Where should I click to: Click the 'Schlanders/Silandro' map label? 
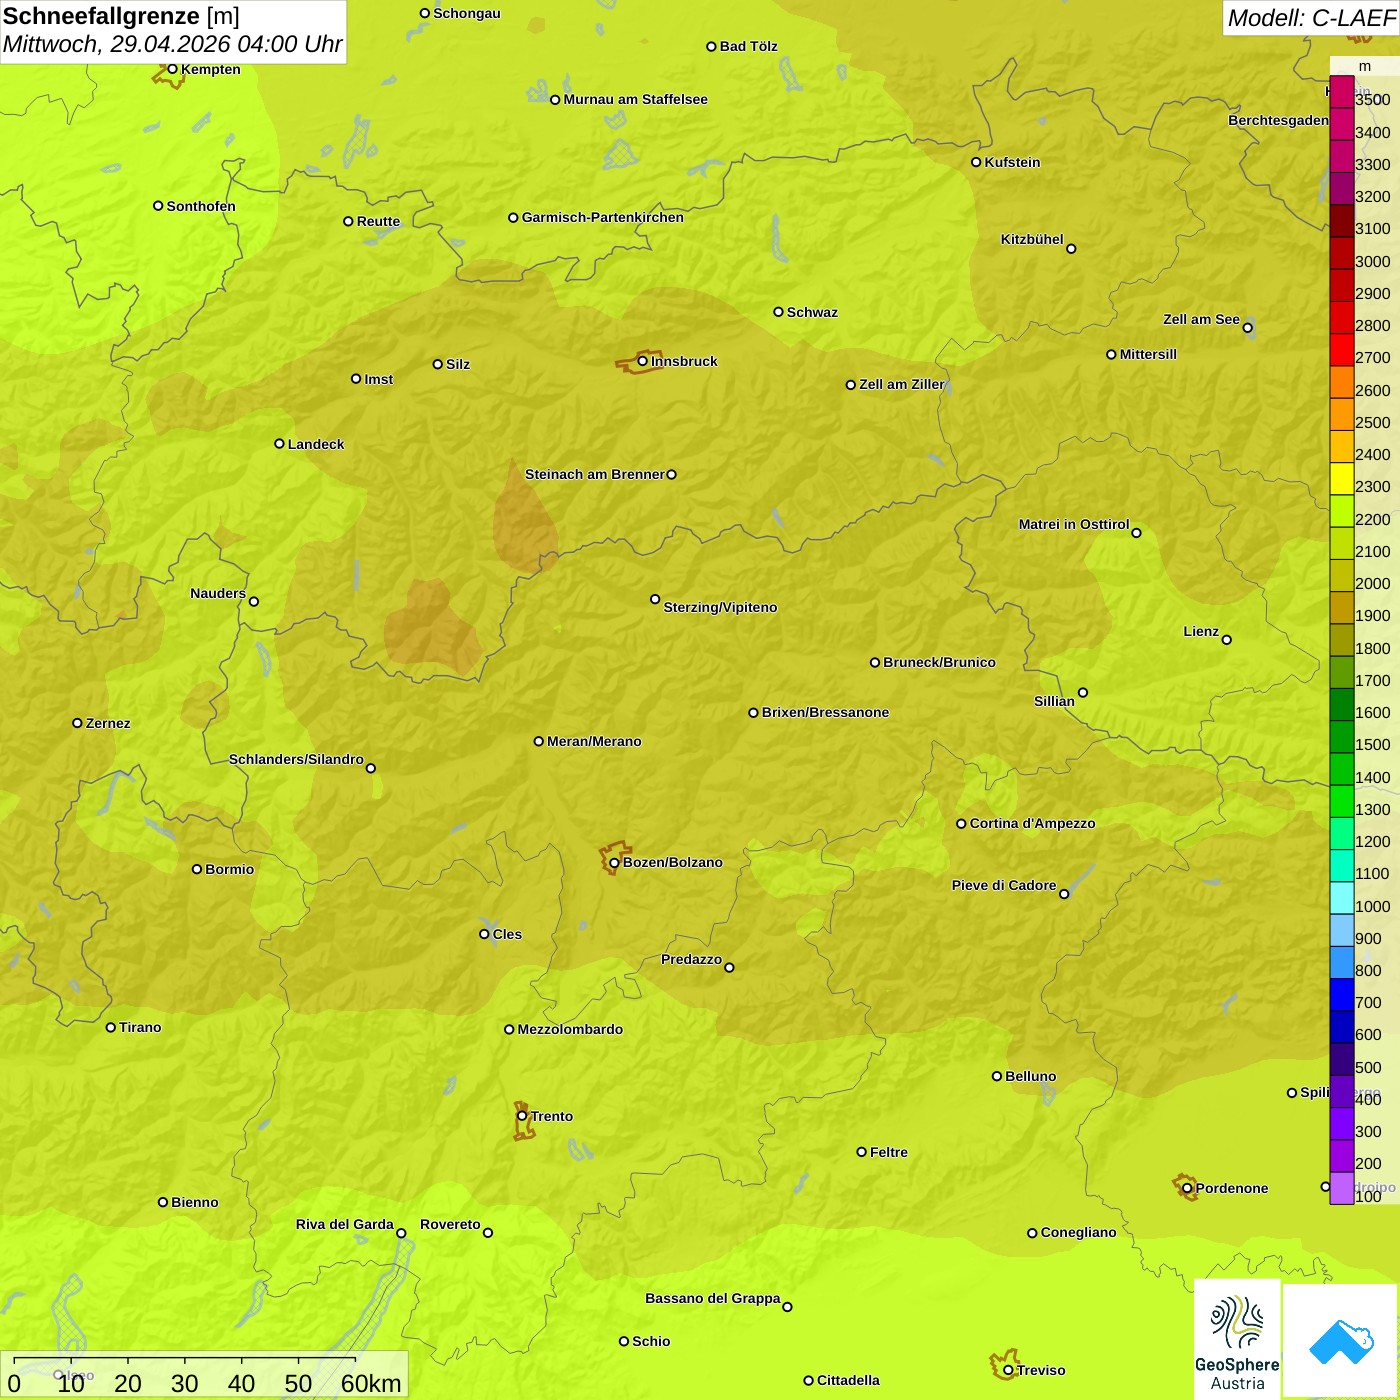pos(296,759)
